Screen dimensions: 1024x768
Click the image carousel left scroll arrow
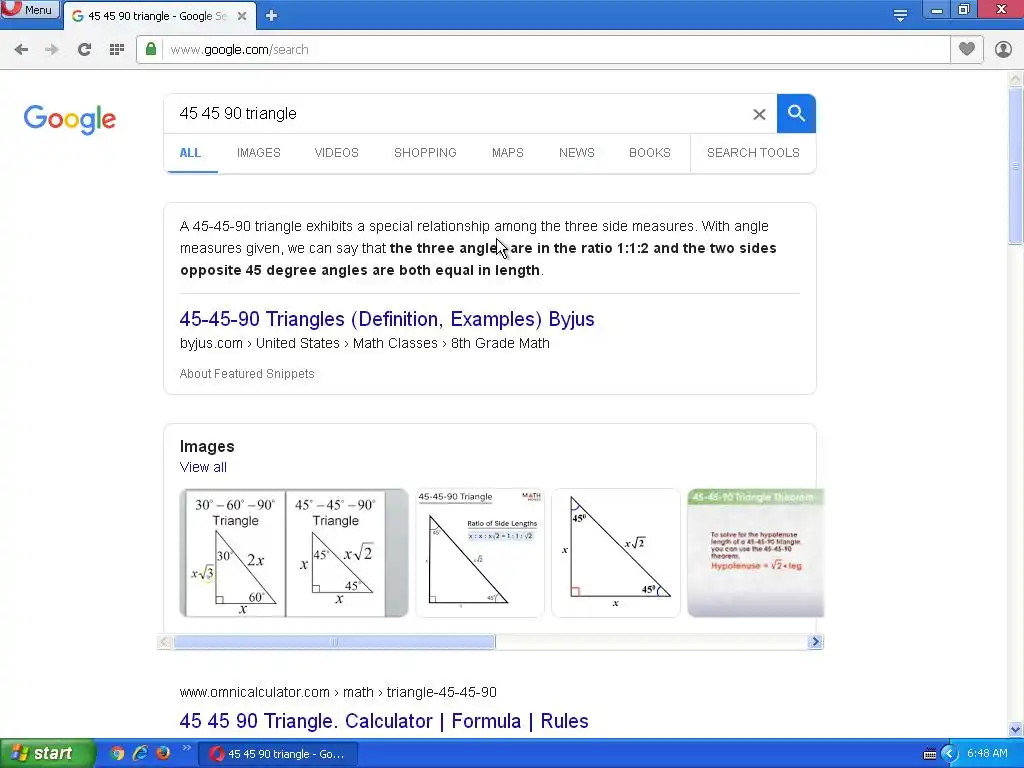pos(165,642)
